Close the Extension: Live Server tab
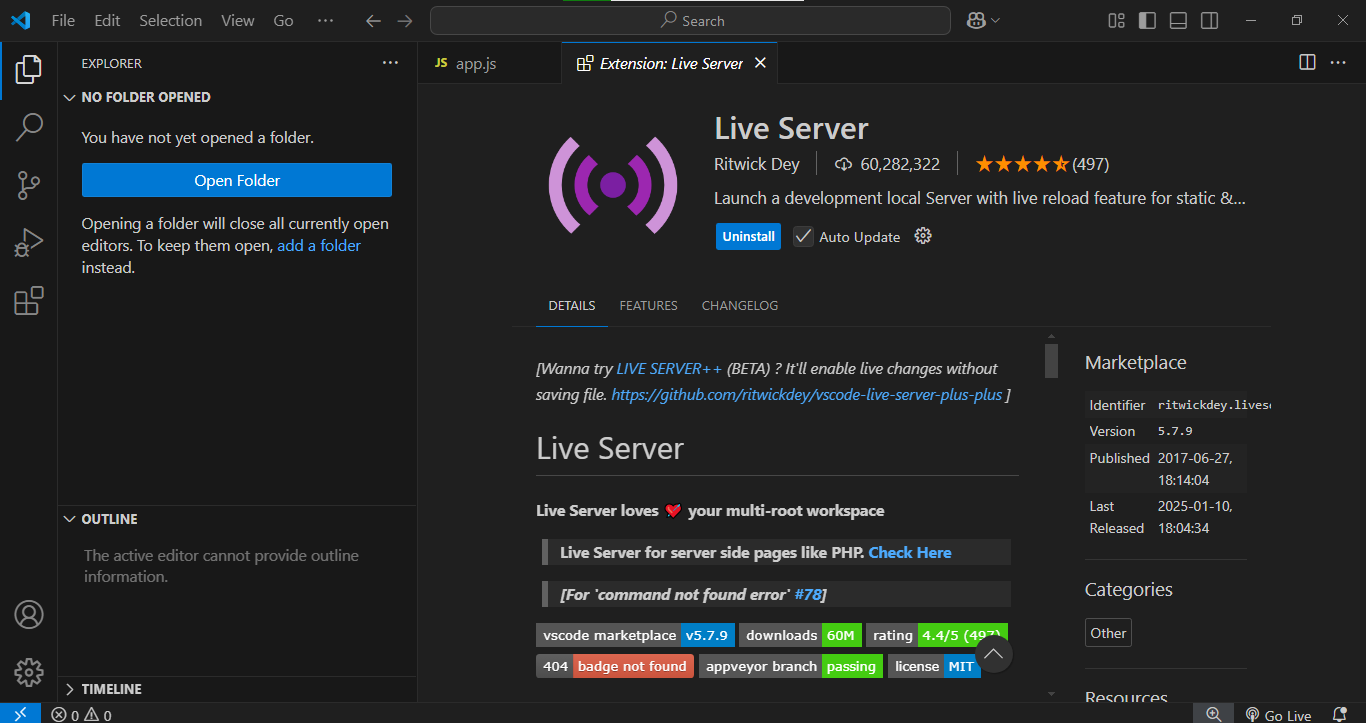Image resolution: width=1366 pixels, height=723 pixels. tap(760, 63)
